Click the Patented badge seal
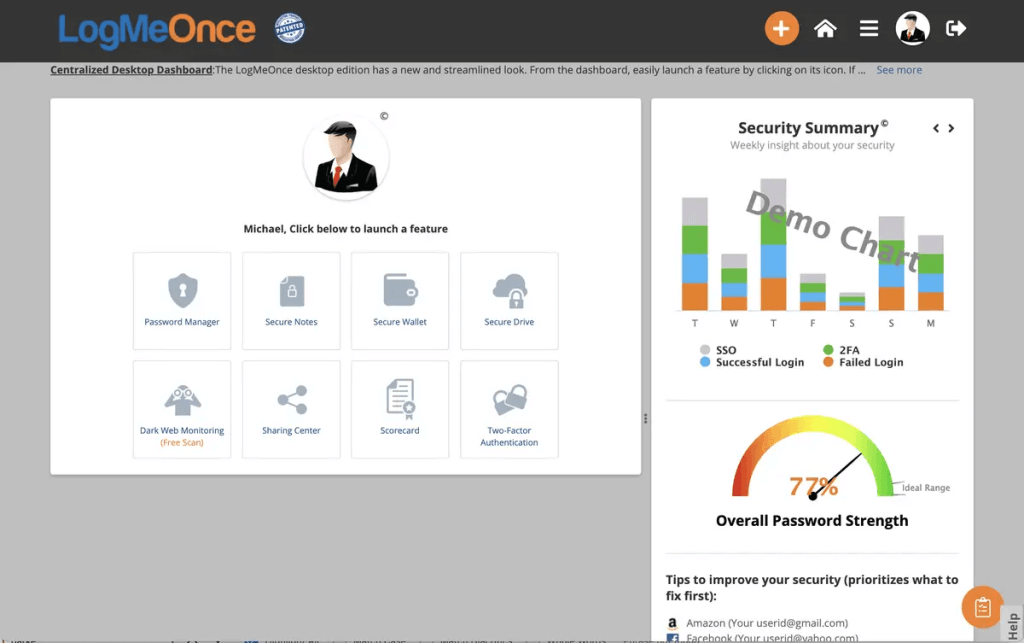 289,28
